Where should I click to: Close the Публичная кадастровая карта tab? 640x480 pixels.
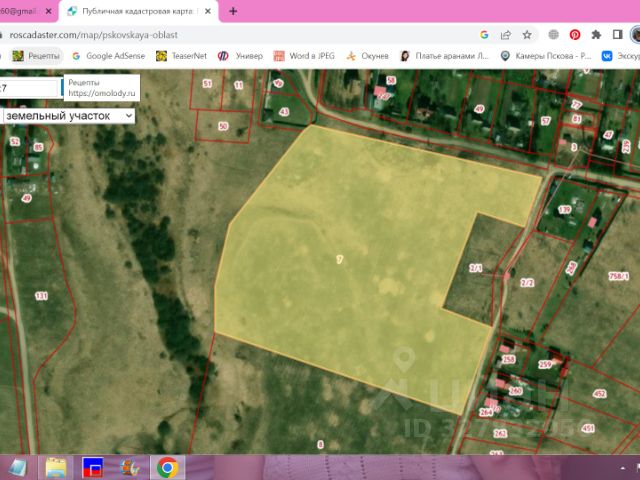click(208, 11)
